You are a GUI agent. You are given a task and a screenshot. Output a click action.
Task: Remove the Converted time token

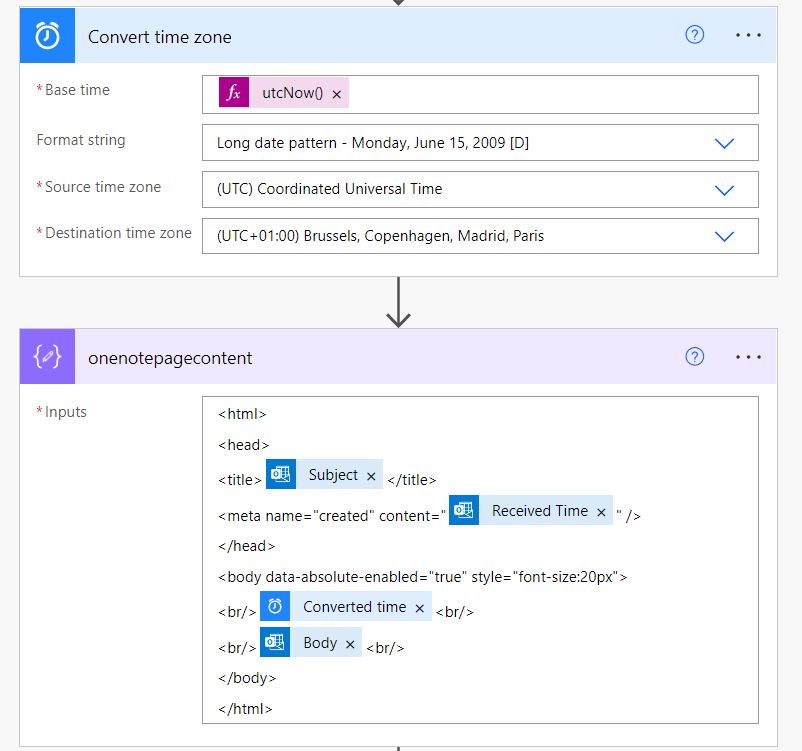coord(419,608)
